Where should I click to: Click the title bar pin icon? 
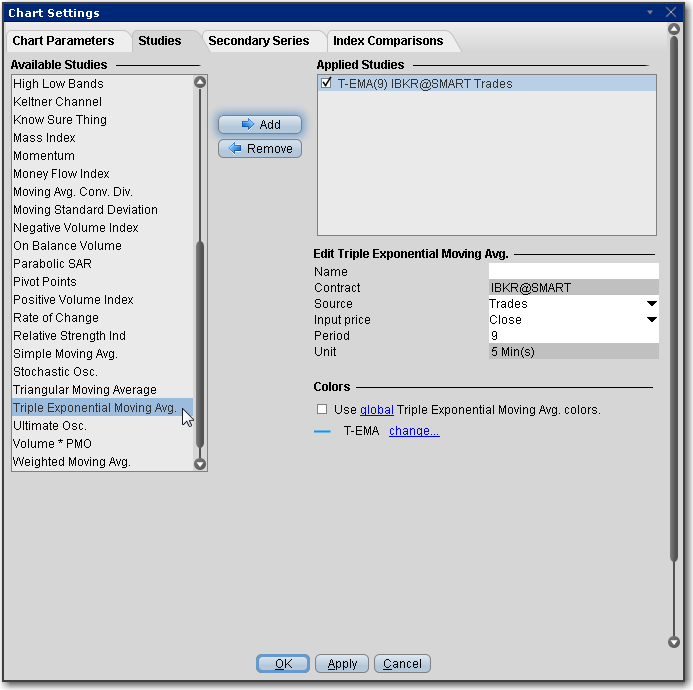point(650,13)
